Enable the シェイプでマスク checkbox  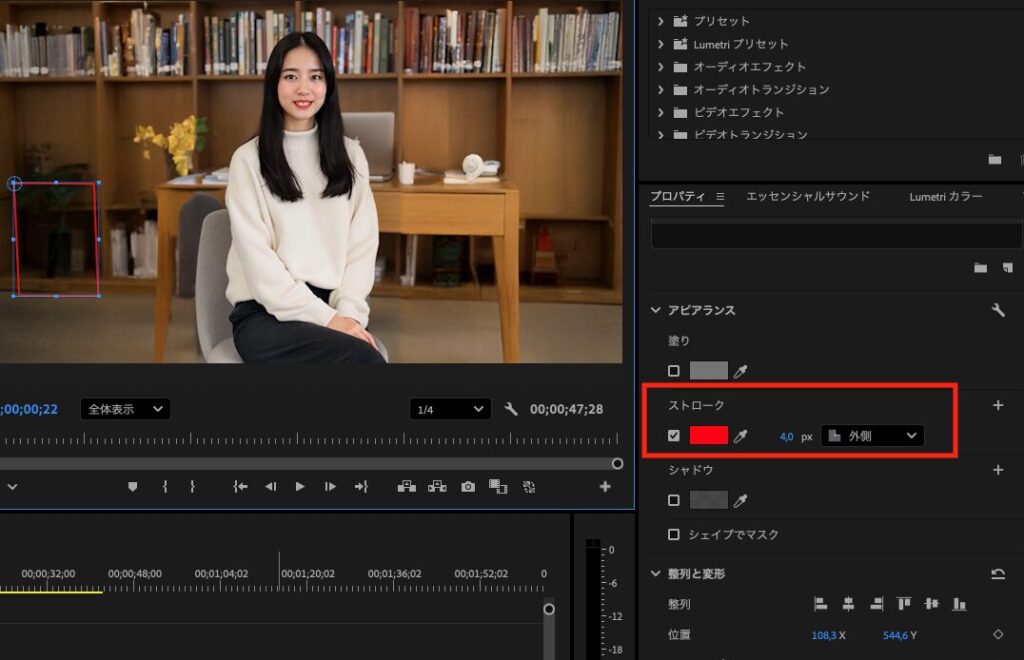[x=674, y=534]
